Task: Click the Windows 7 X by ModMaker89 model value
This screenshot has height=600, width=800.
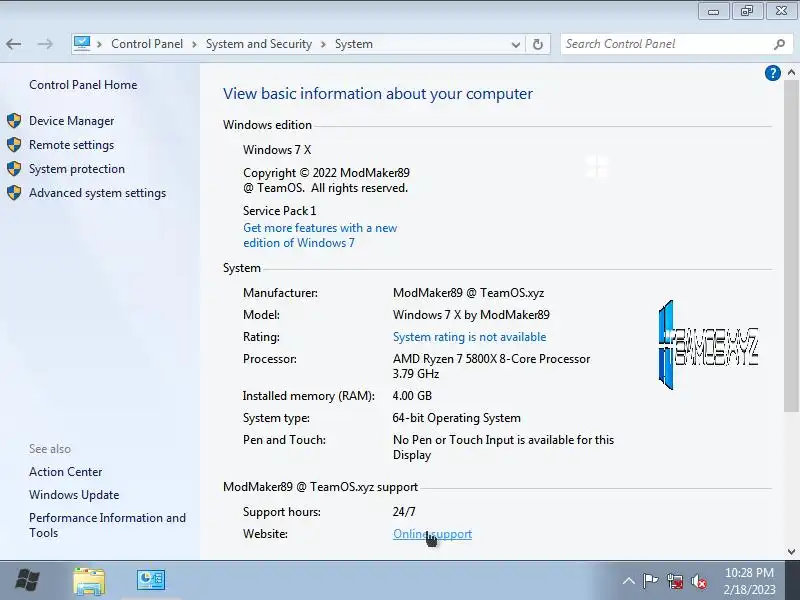Action: (471, 315)
